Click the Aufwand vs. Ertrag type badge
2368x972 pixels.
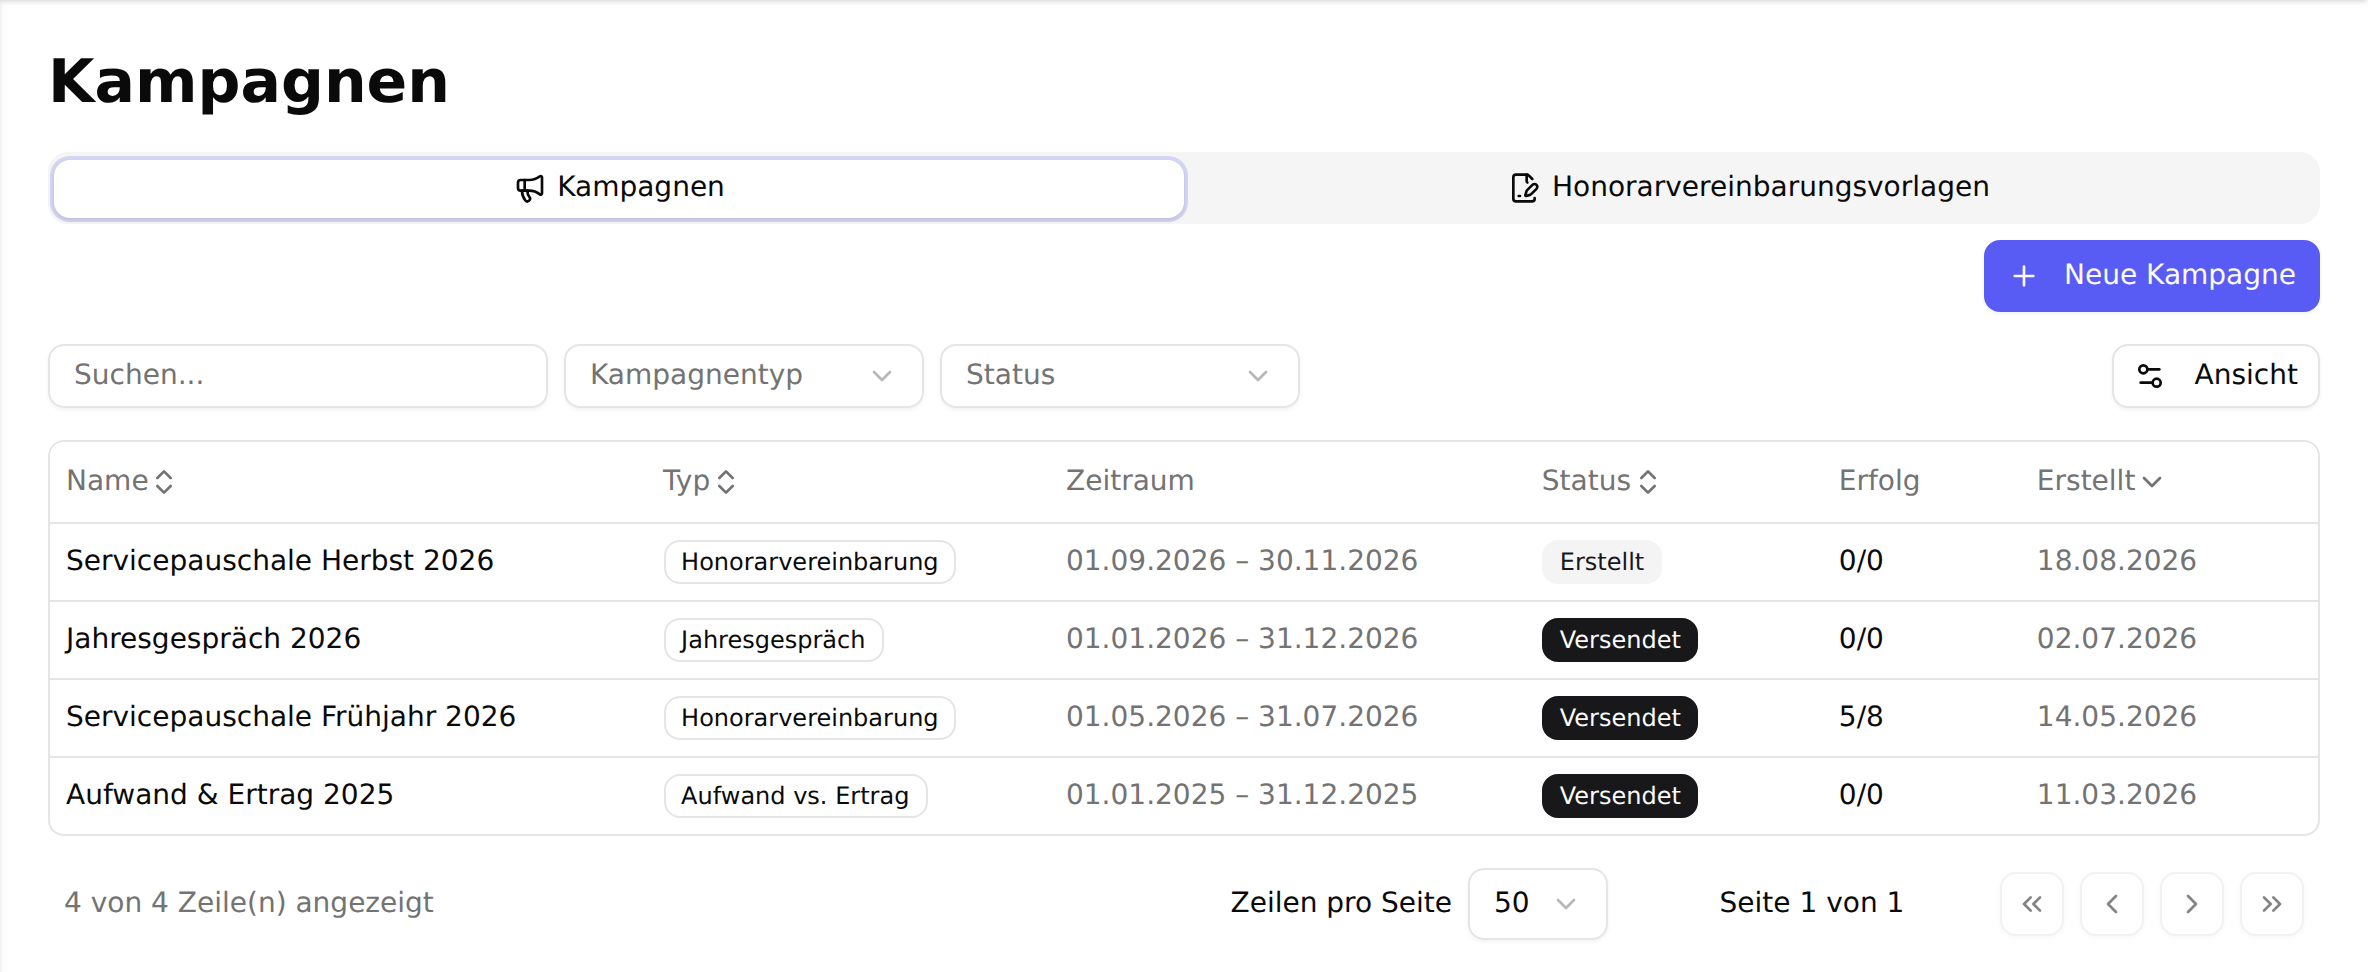click(x=795, y=796)
